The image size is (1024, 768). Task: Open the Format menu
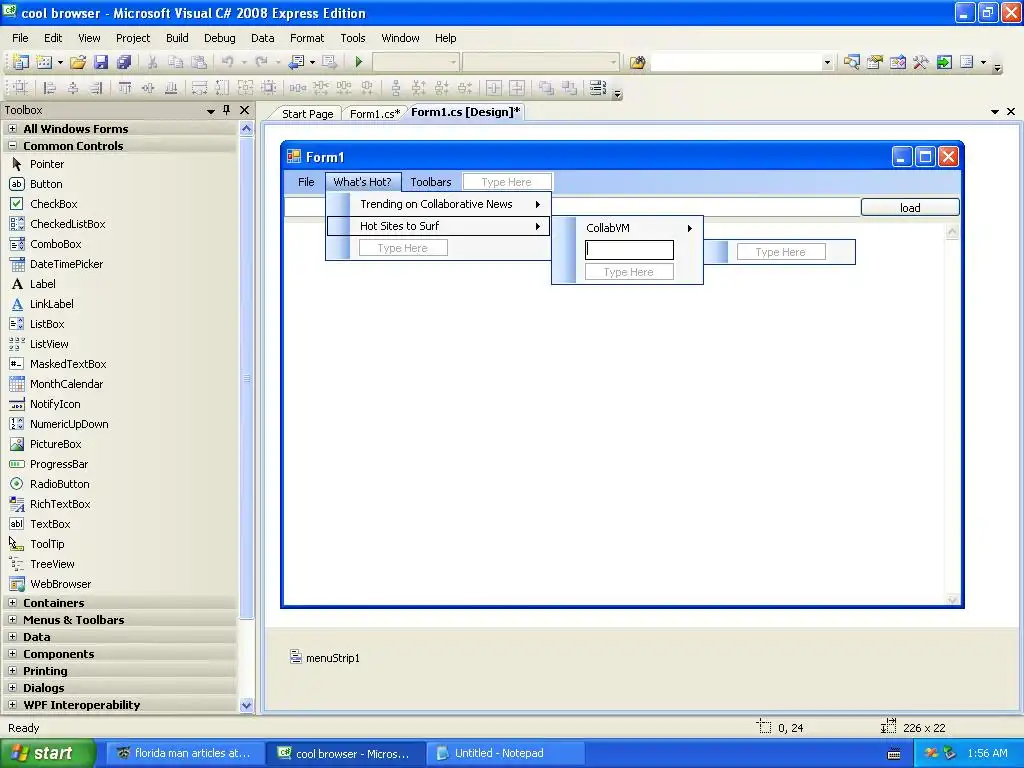tap(307, 38)
